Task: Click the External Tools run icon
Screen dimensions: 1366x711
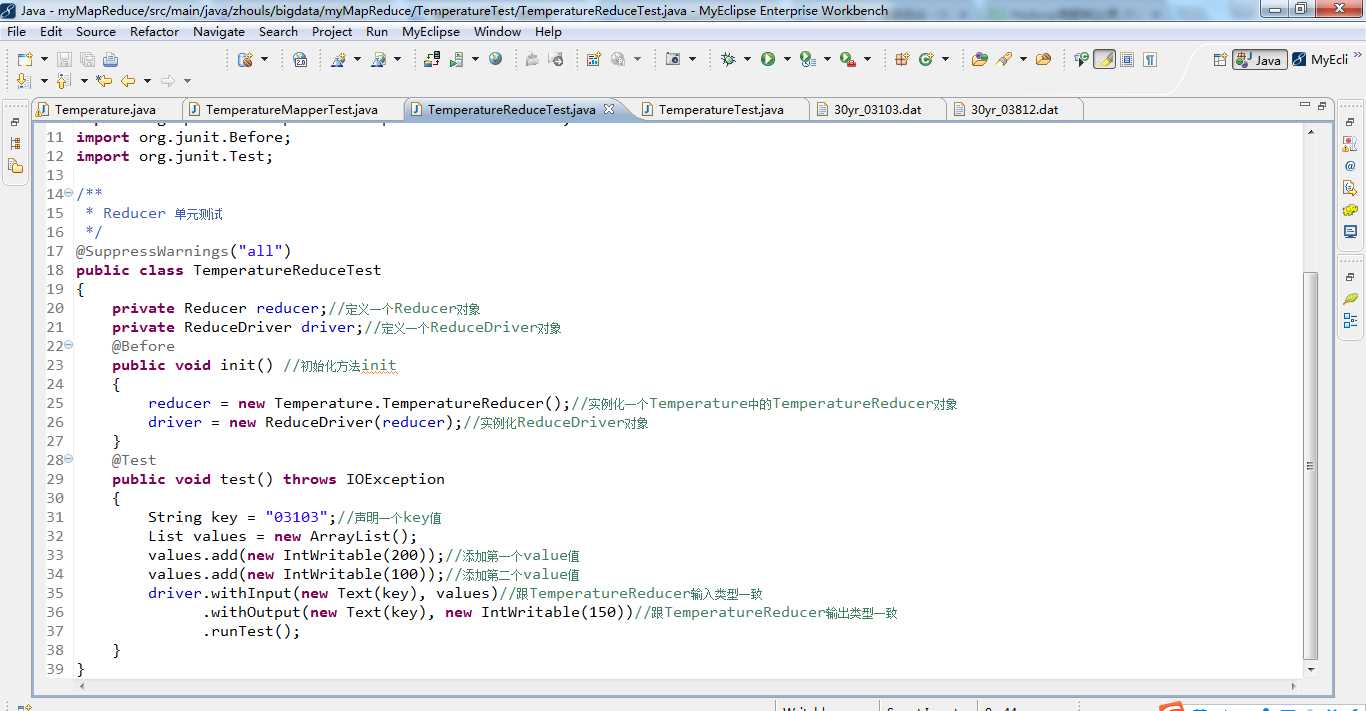Action: point(847,59)
